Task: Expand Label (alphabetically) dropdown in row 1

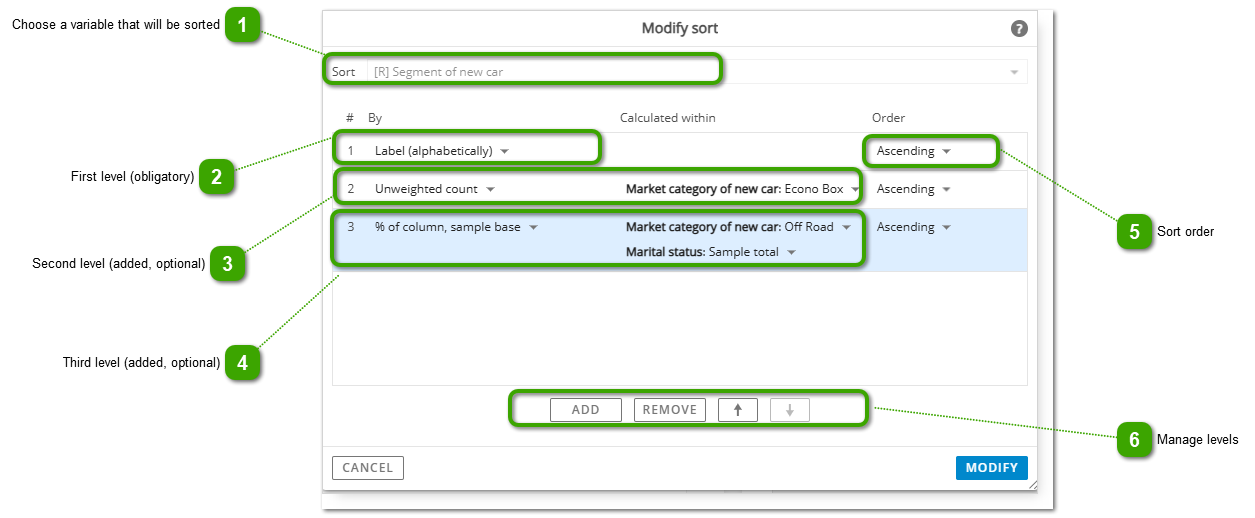Action: click(442, 151)
